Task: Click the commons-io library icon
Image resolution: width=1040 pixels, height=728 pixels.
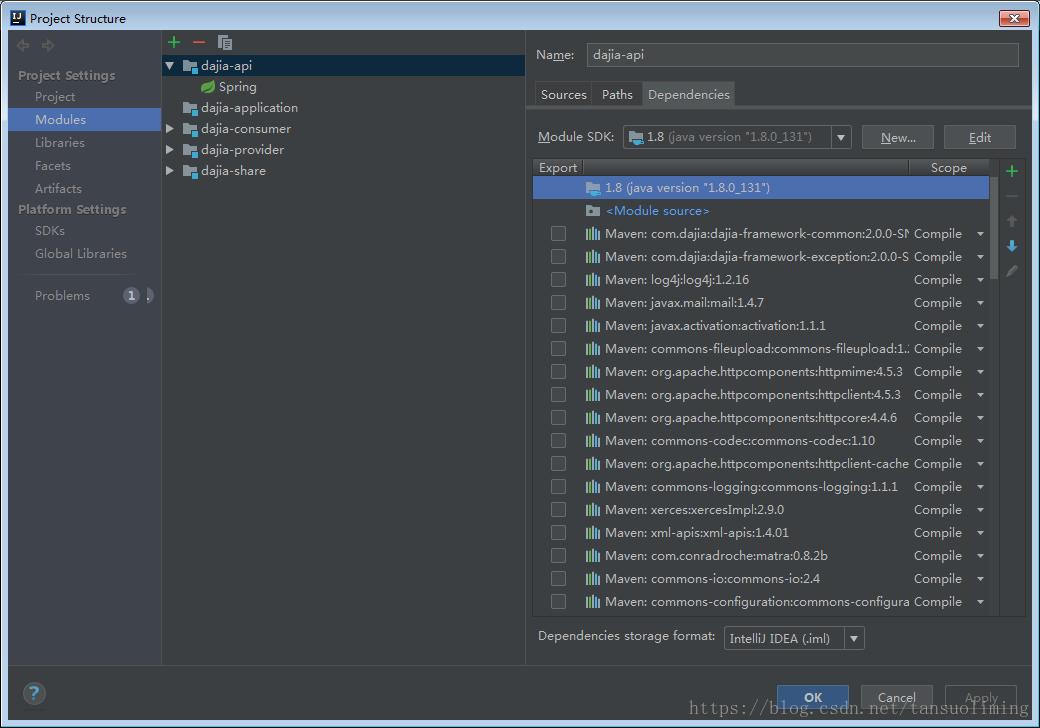Action: [592, 579]
